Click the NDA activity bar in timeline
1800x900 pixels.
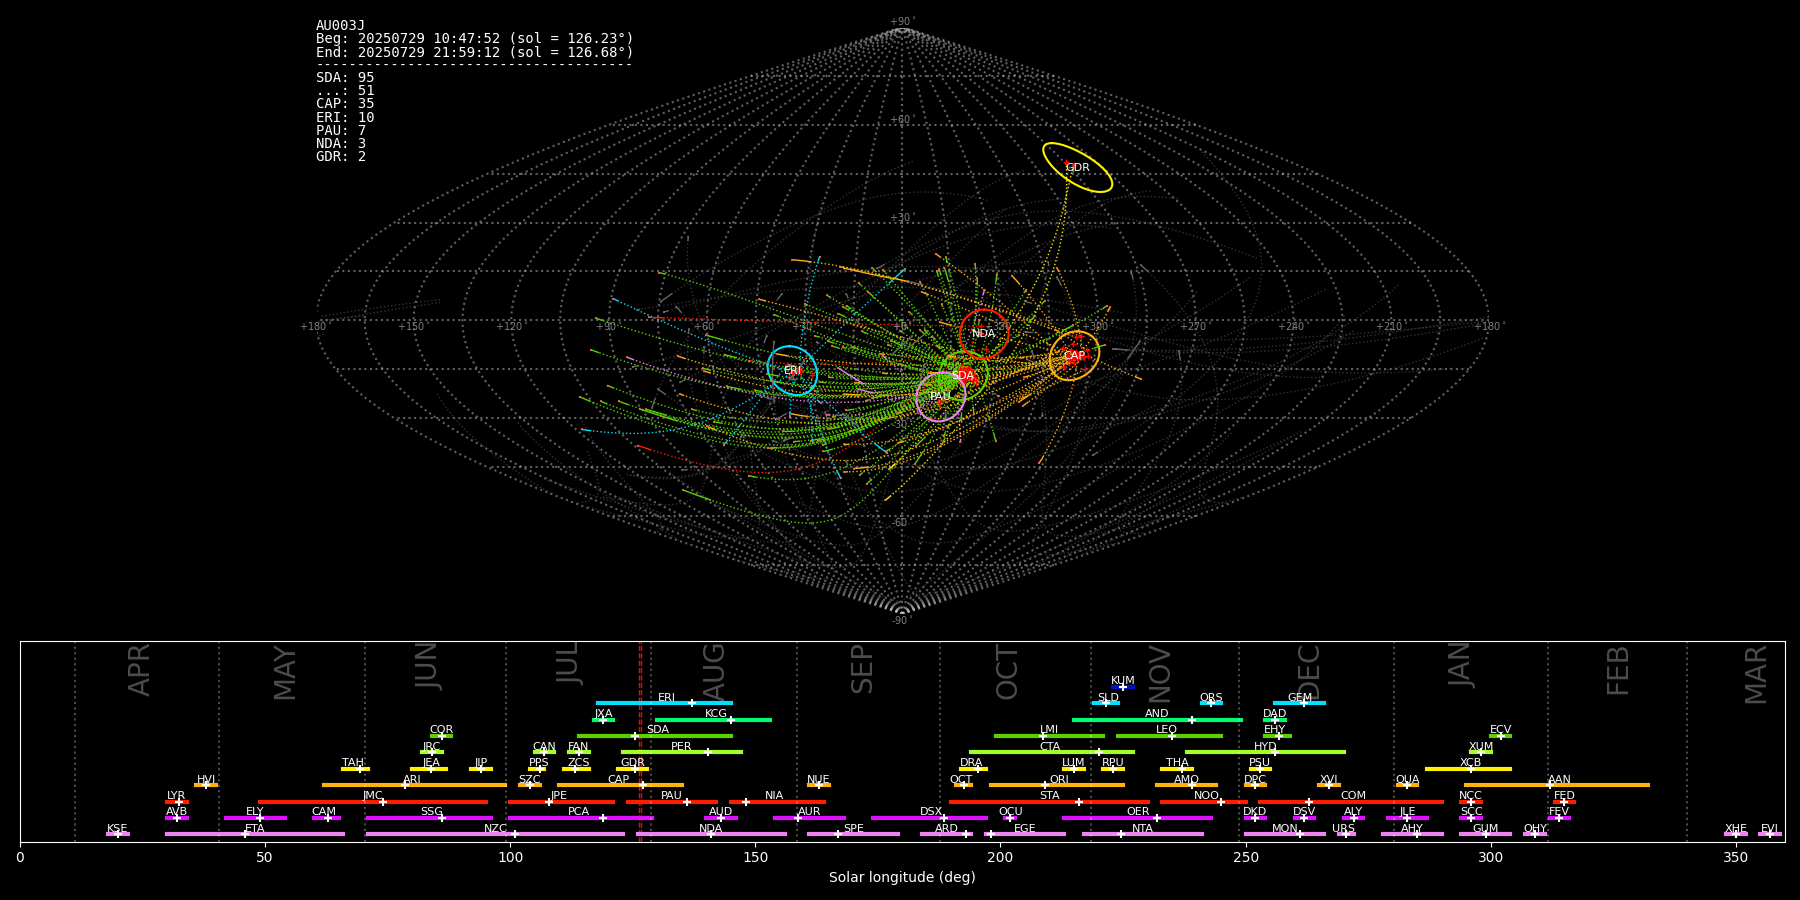coord(711,834)
